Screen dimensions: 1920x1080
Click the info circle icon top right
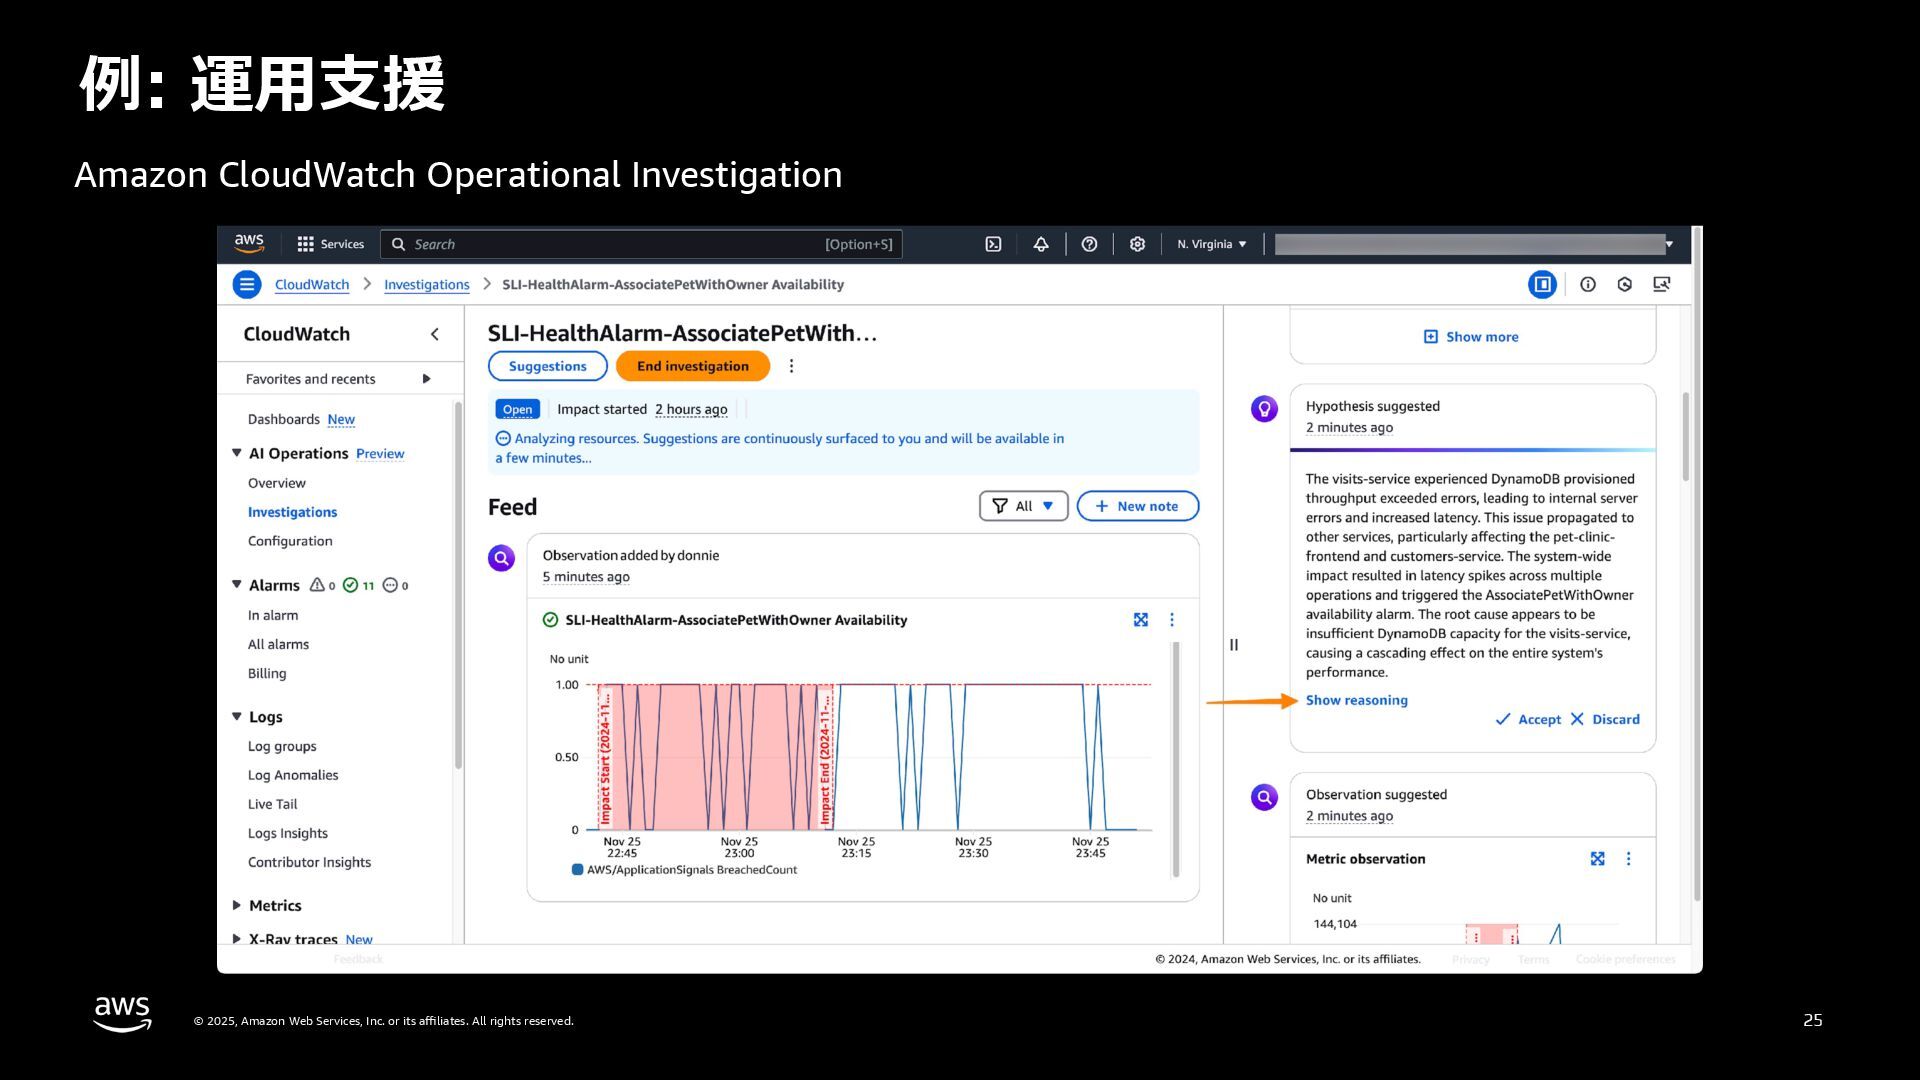[1588, 285]
